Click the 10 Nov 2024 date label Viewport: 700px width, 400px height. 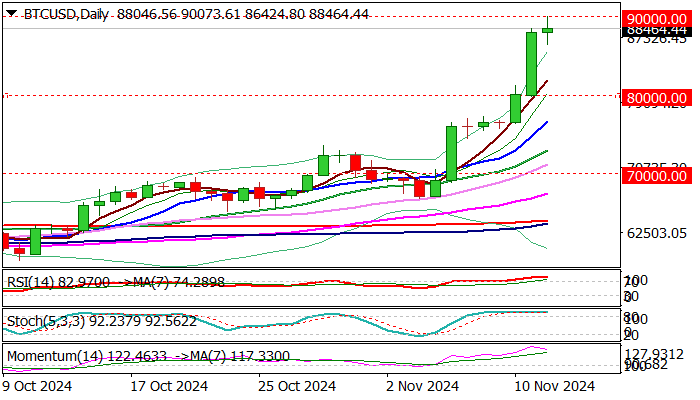(555, 386)
